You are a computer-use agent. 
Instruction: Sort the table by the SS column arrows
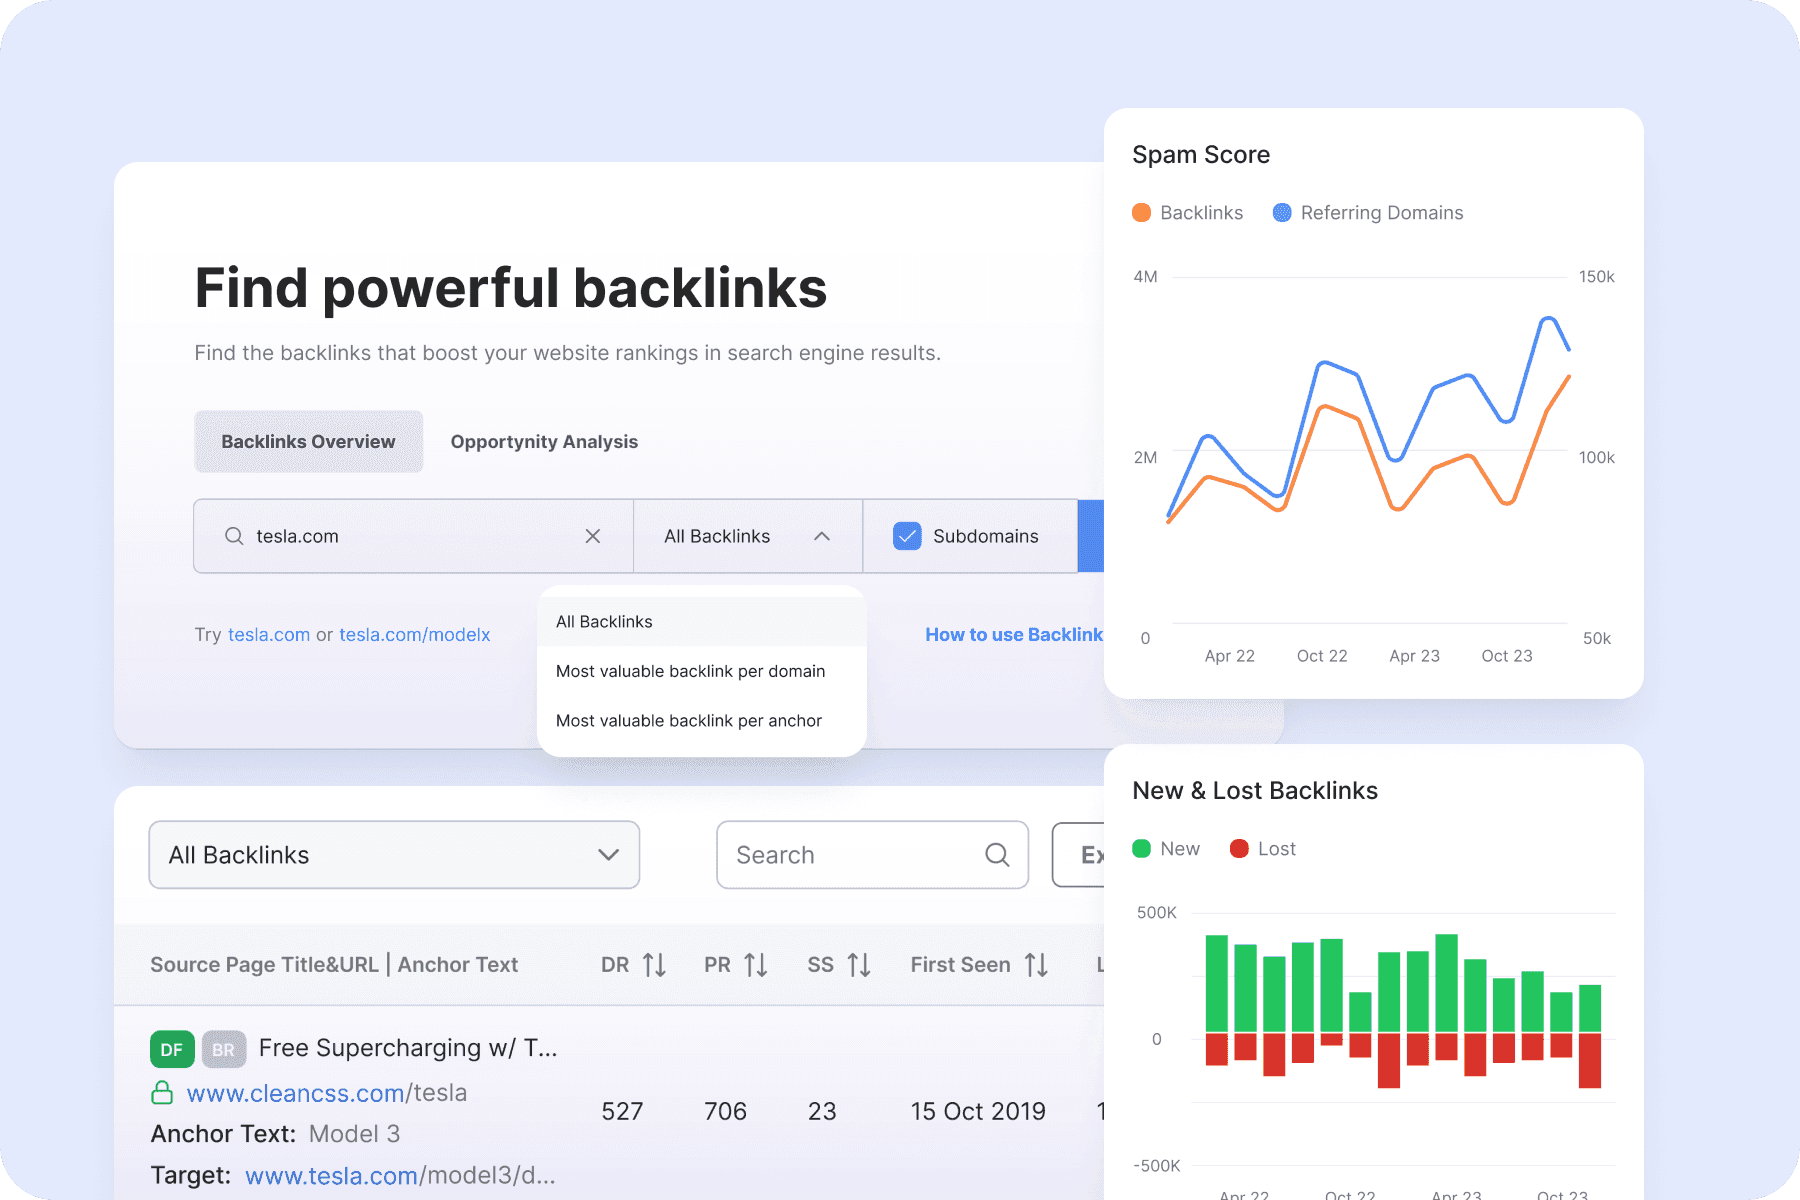pyautogui.click(x=859, y=965)
